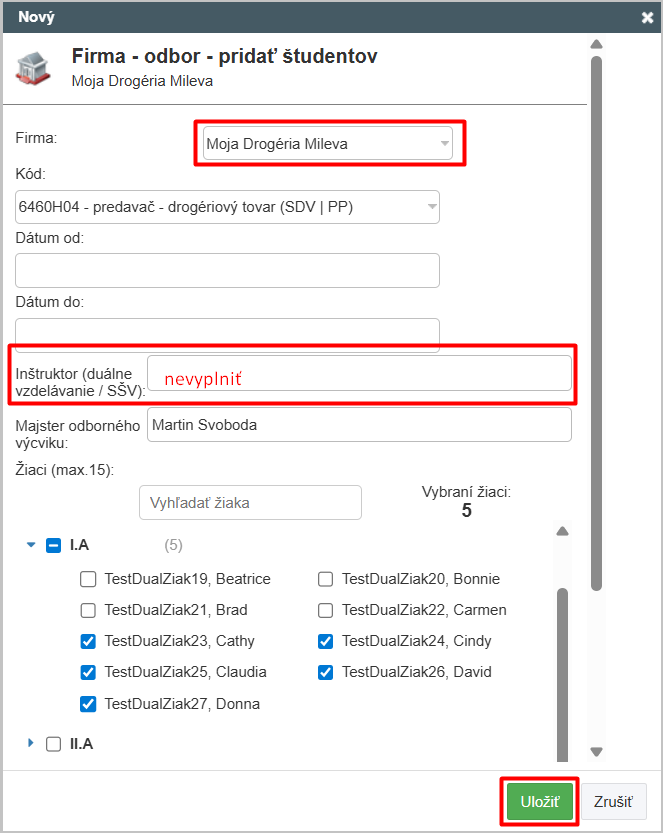Collapse the I.A class group
The width and height of the screenshot is (663, 833).
pyautogui.click(x=31, y=546)
